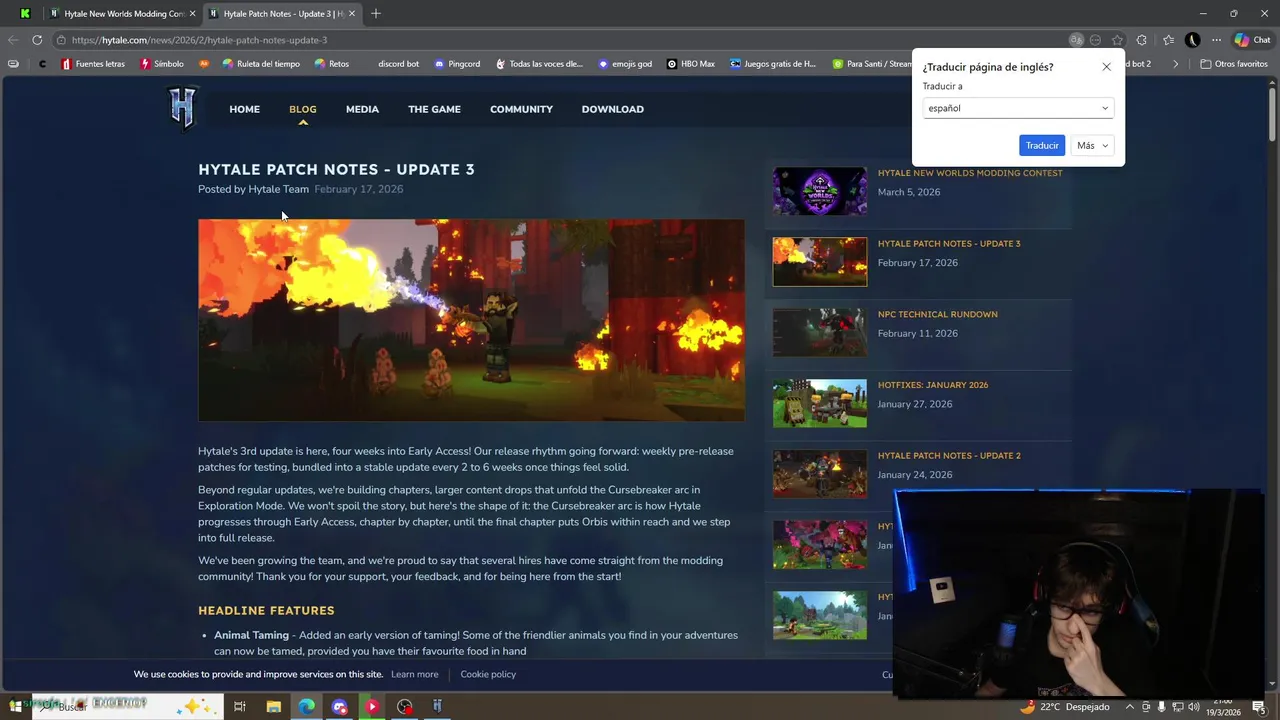Open the MEDIA nav item
Screen dimensions: 1280x720
coord(362,109)
